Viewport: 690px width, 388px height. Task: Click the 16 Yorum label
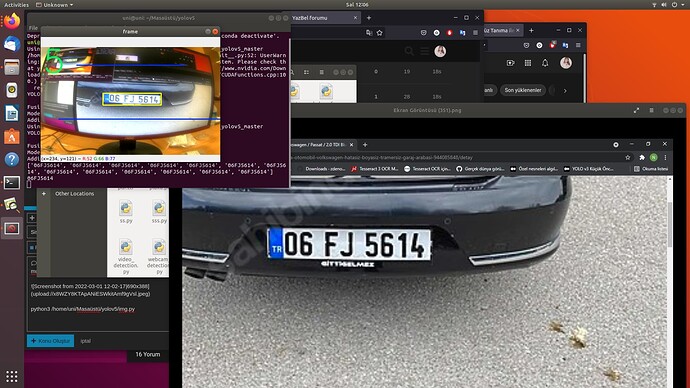pyautogui.click(x=148, y=355)
